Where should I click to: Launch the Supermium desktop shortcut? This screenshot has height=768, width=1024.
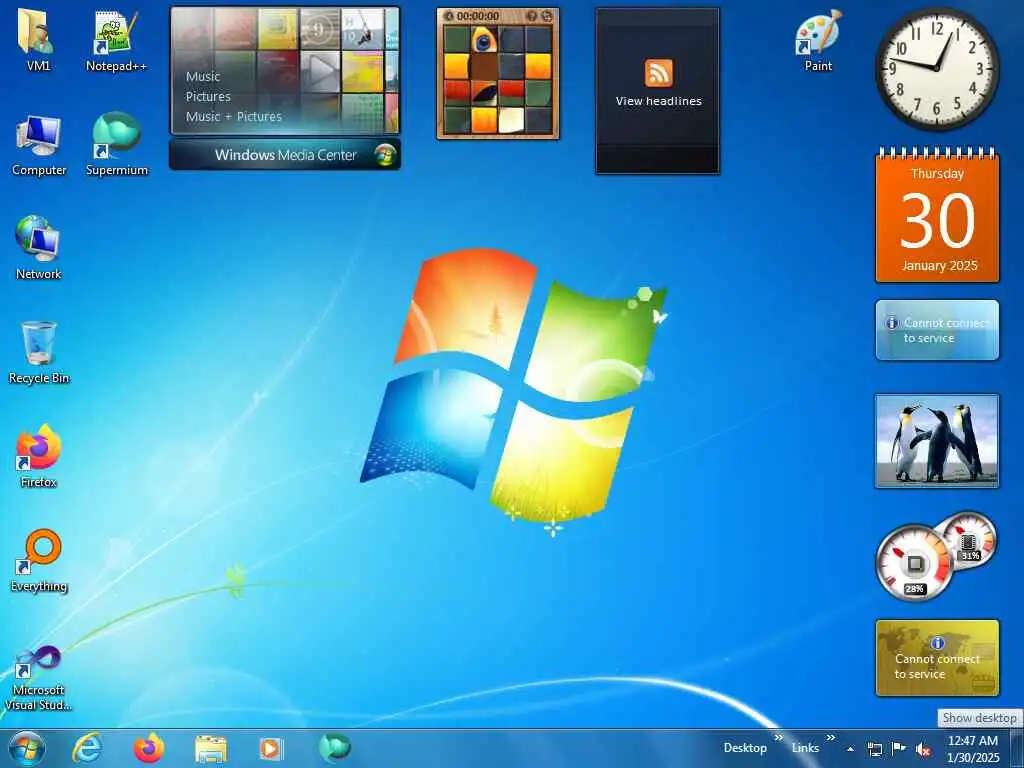tap(116, 145)
